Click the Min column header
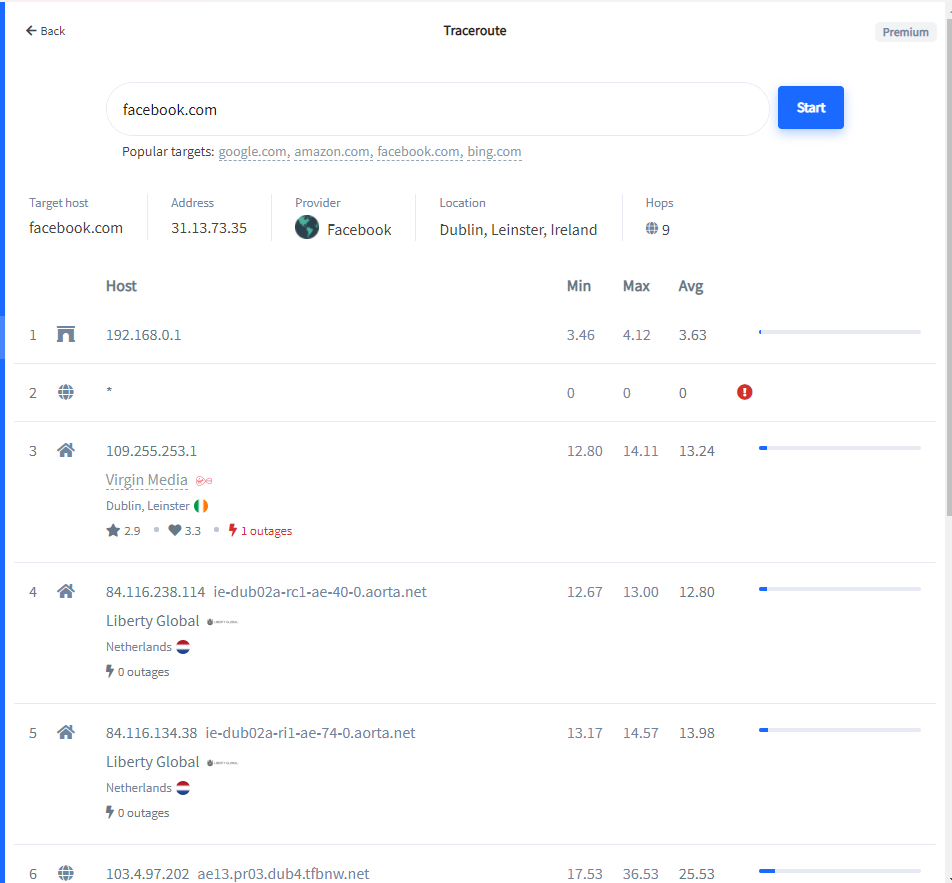 point(579,286)
